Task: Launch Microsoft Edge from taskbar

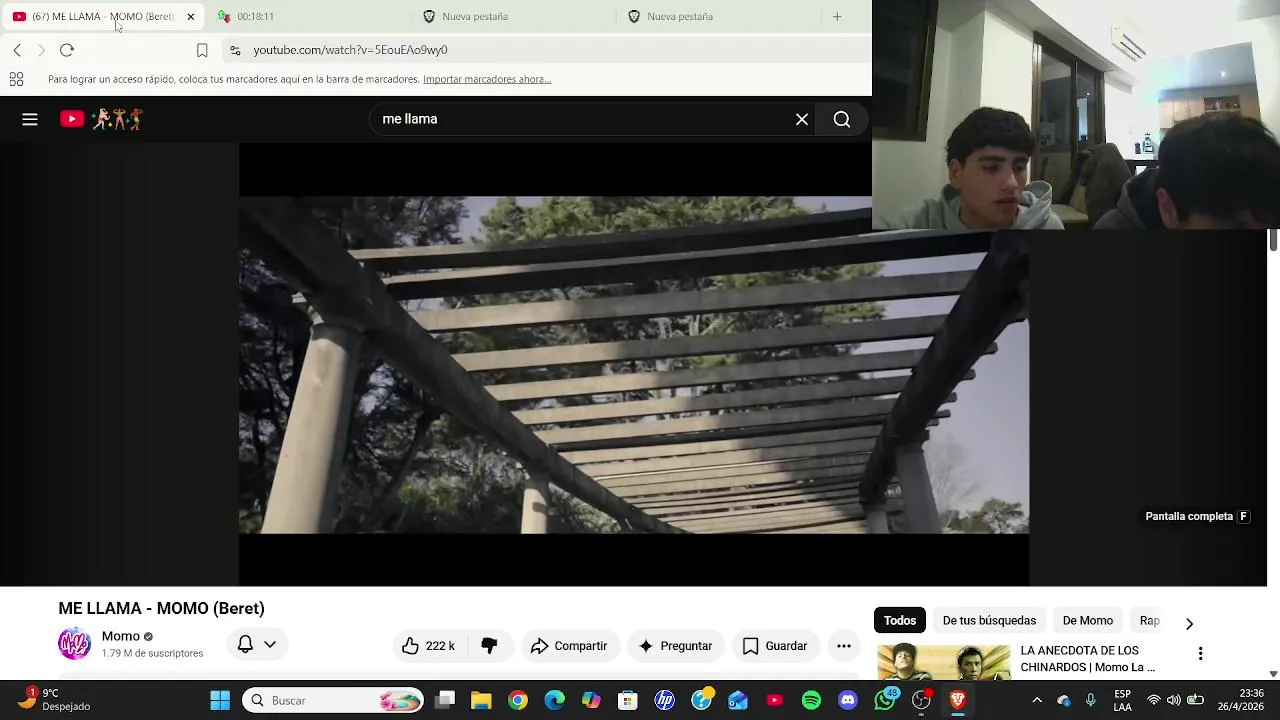Action: pyautogui.click(x=555, y=701)
